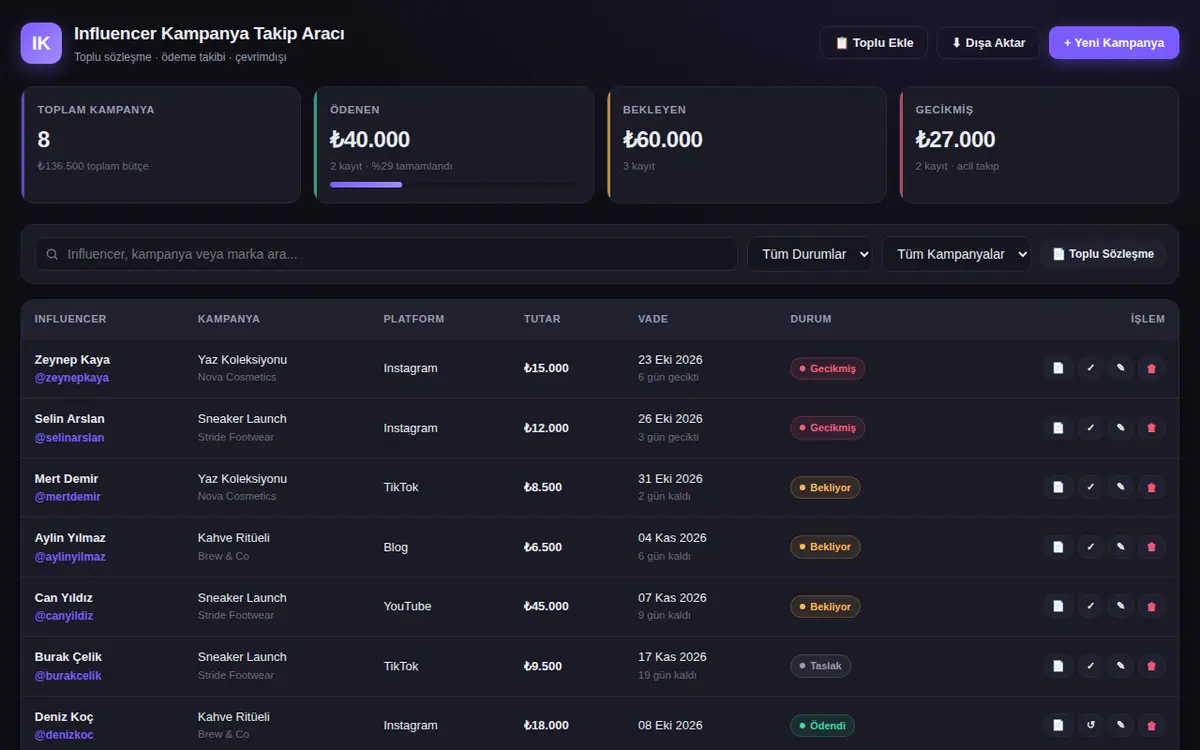Select the Bekliyor badge for Can Yıldız
Screen dimensions: 1200x750
825,606
